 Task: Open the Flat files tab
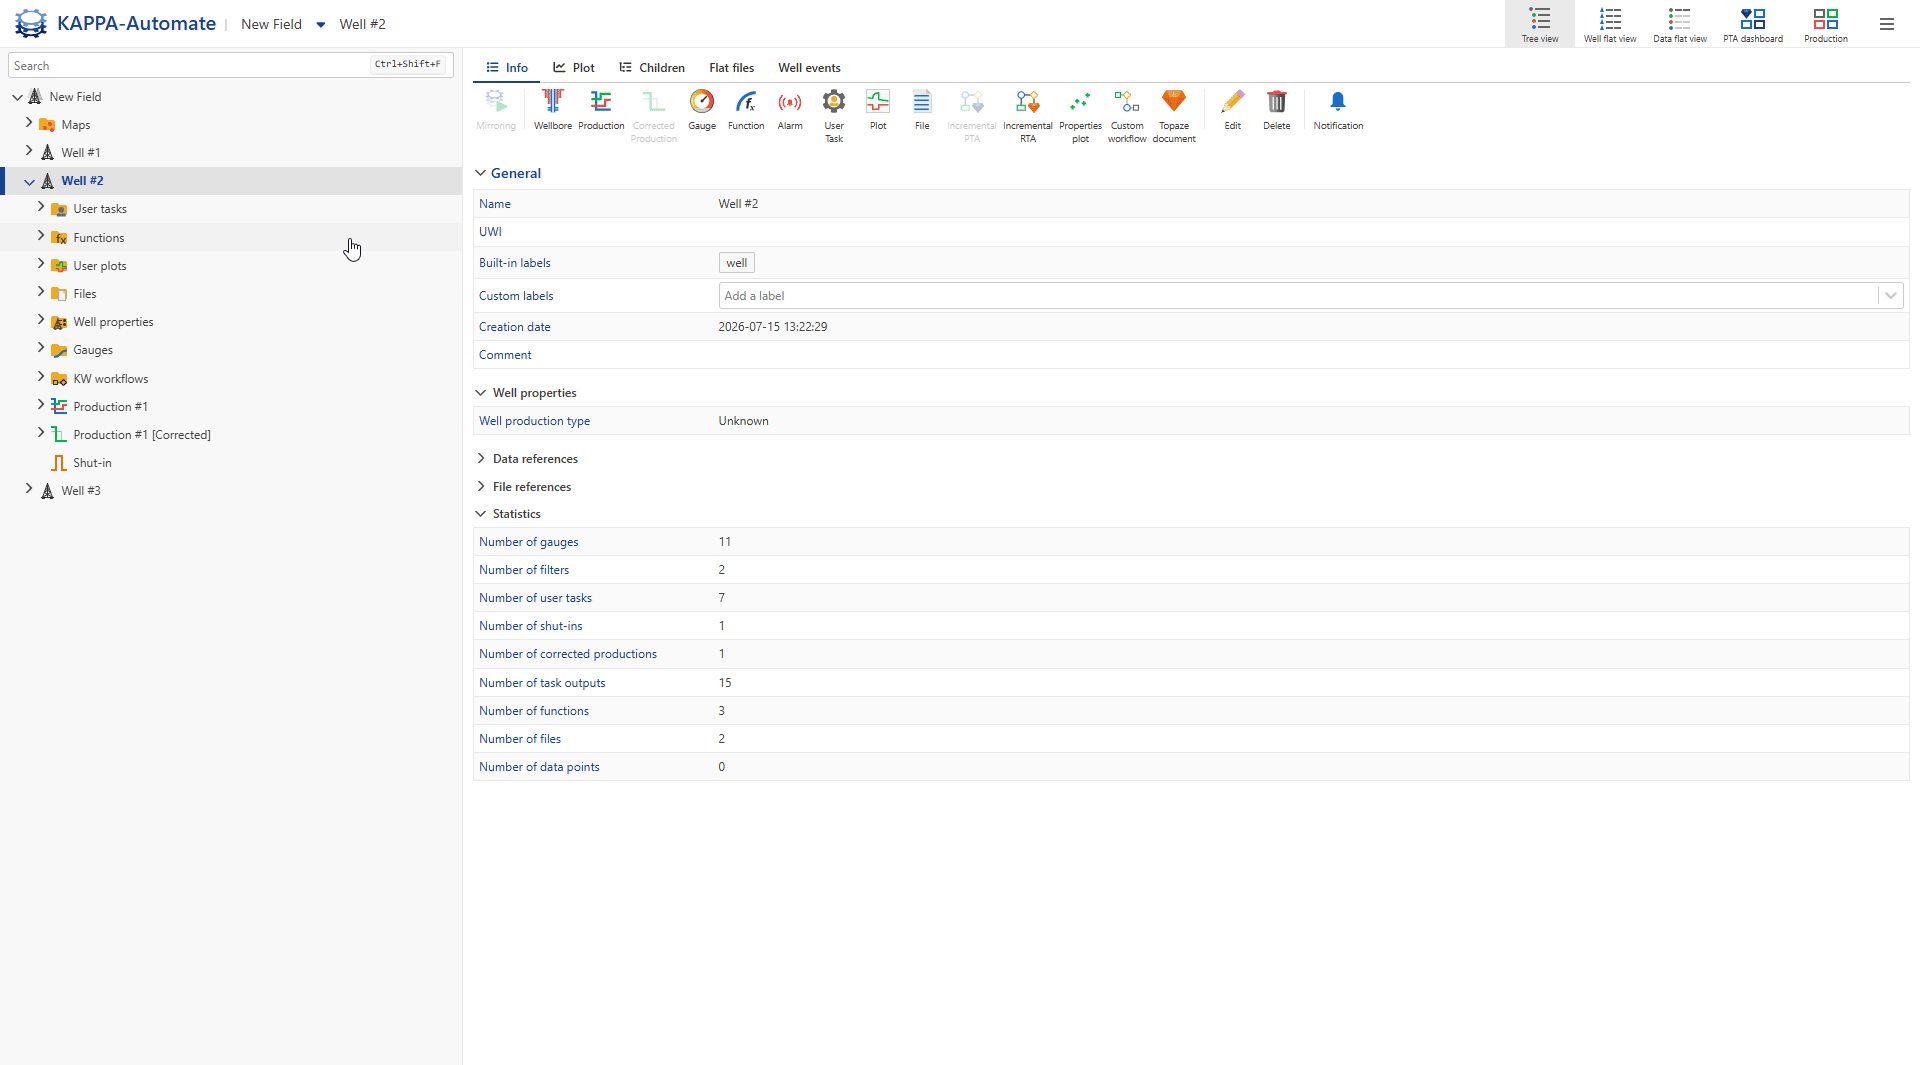731,68
